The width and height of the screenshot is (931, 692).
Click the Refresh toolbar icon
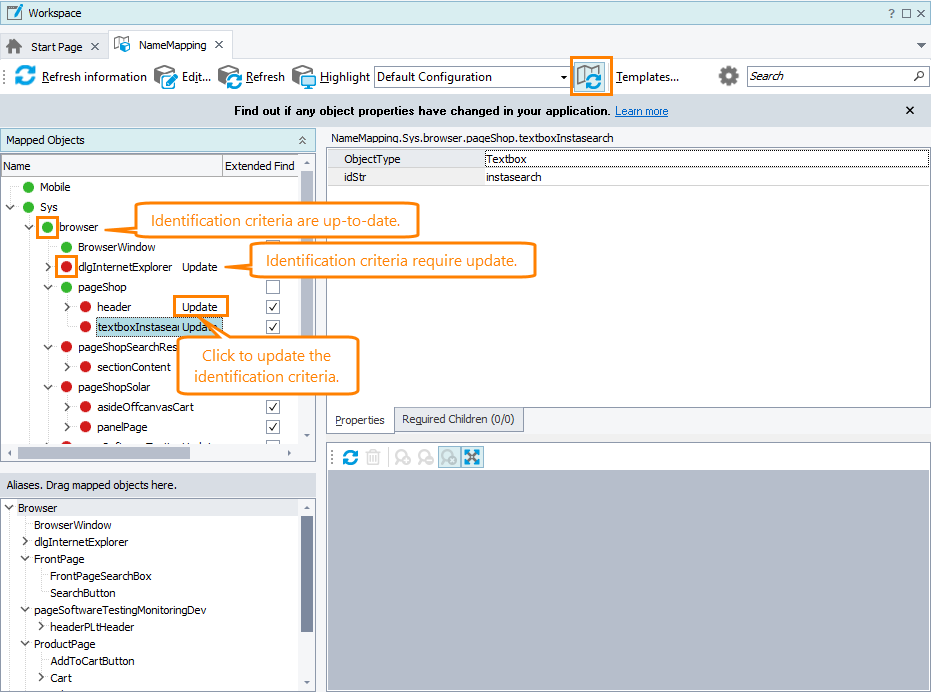pos(230,76)
